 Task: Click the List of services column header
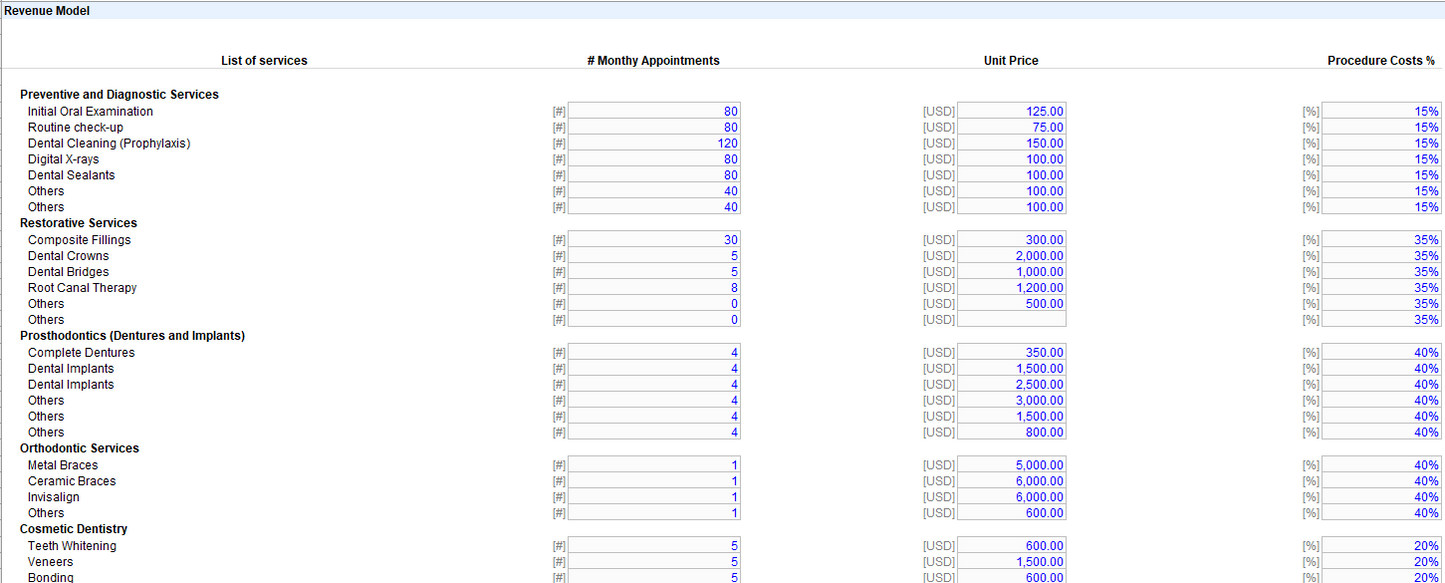264,61
